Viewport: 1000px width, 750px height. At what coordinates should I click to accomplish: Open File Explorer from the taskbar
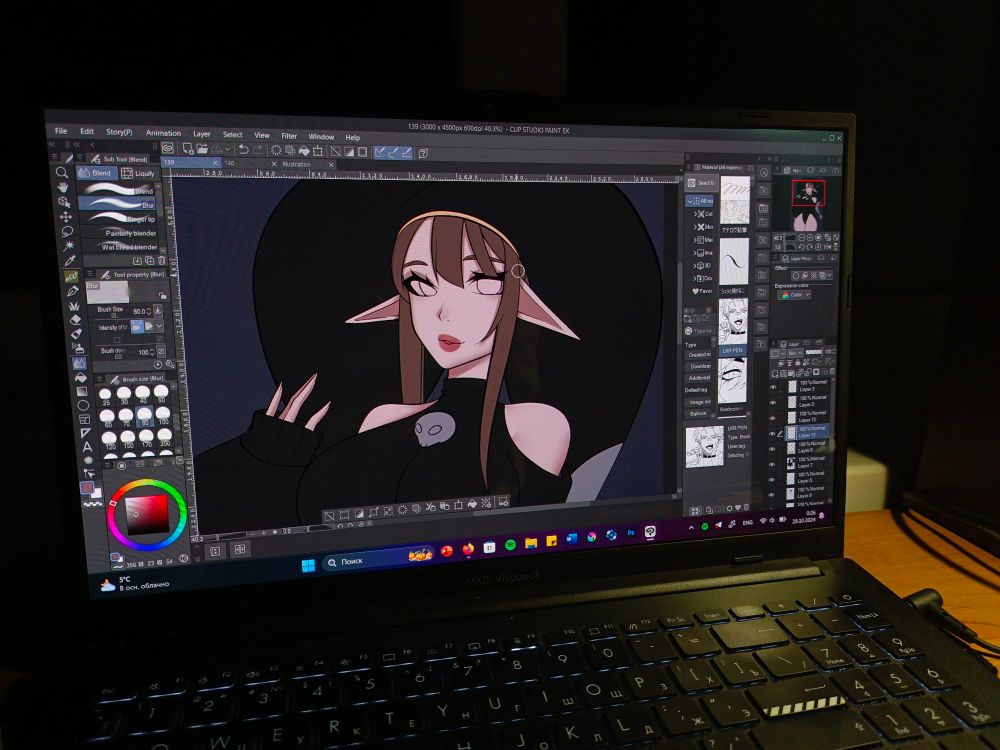pos(531,543)
